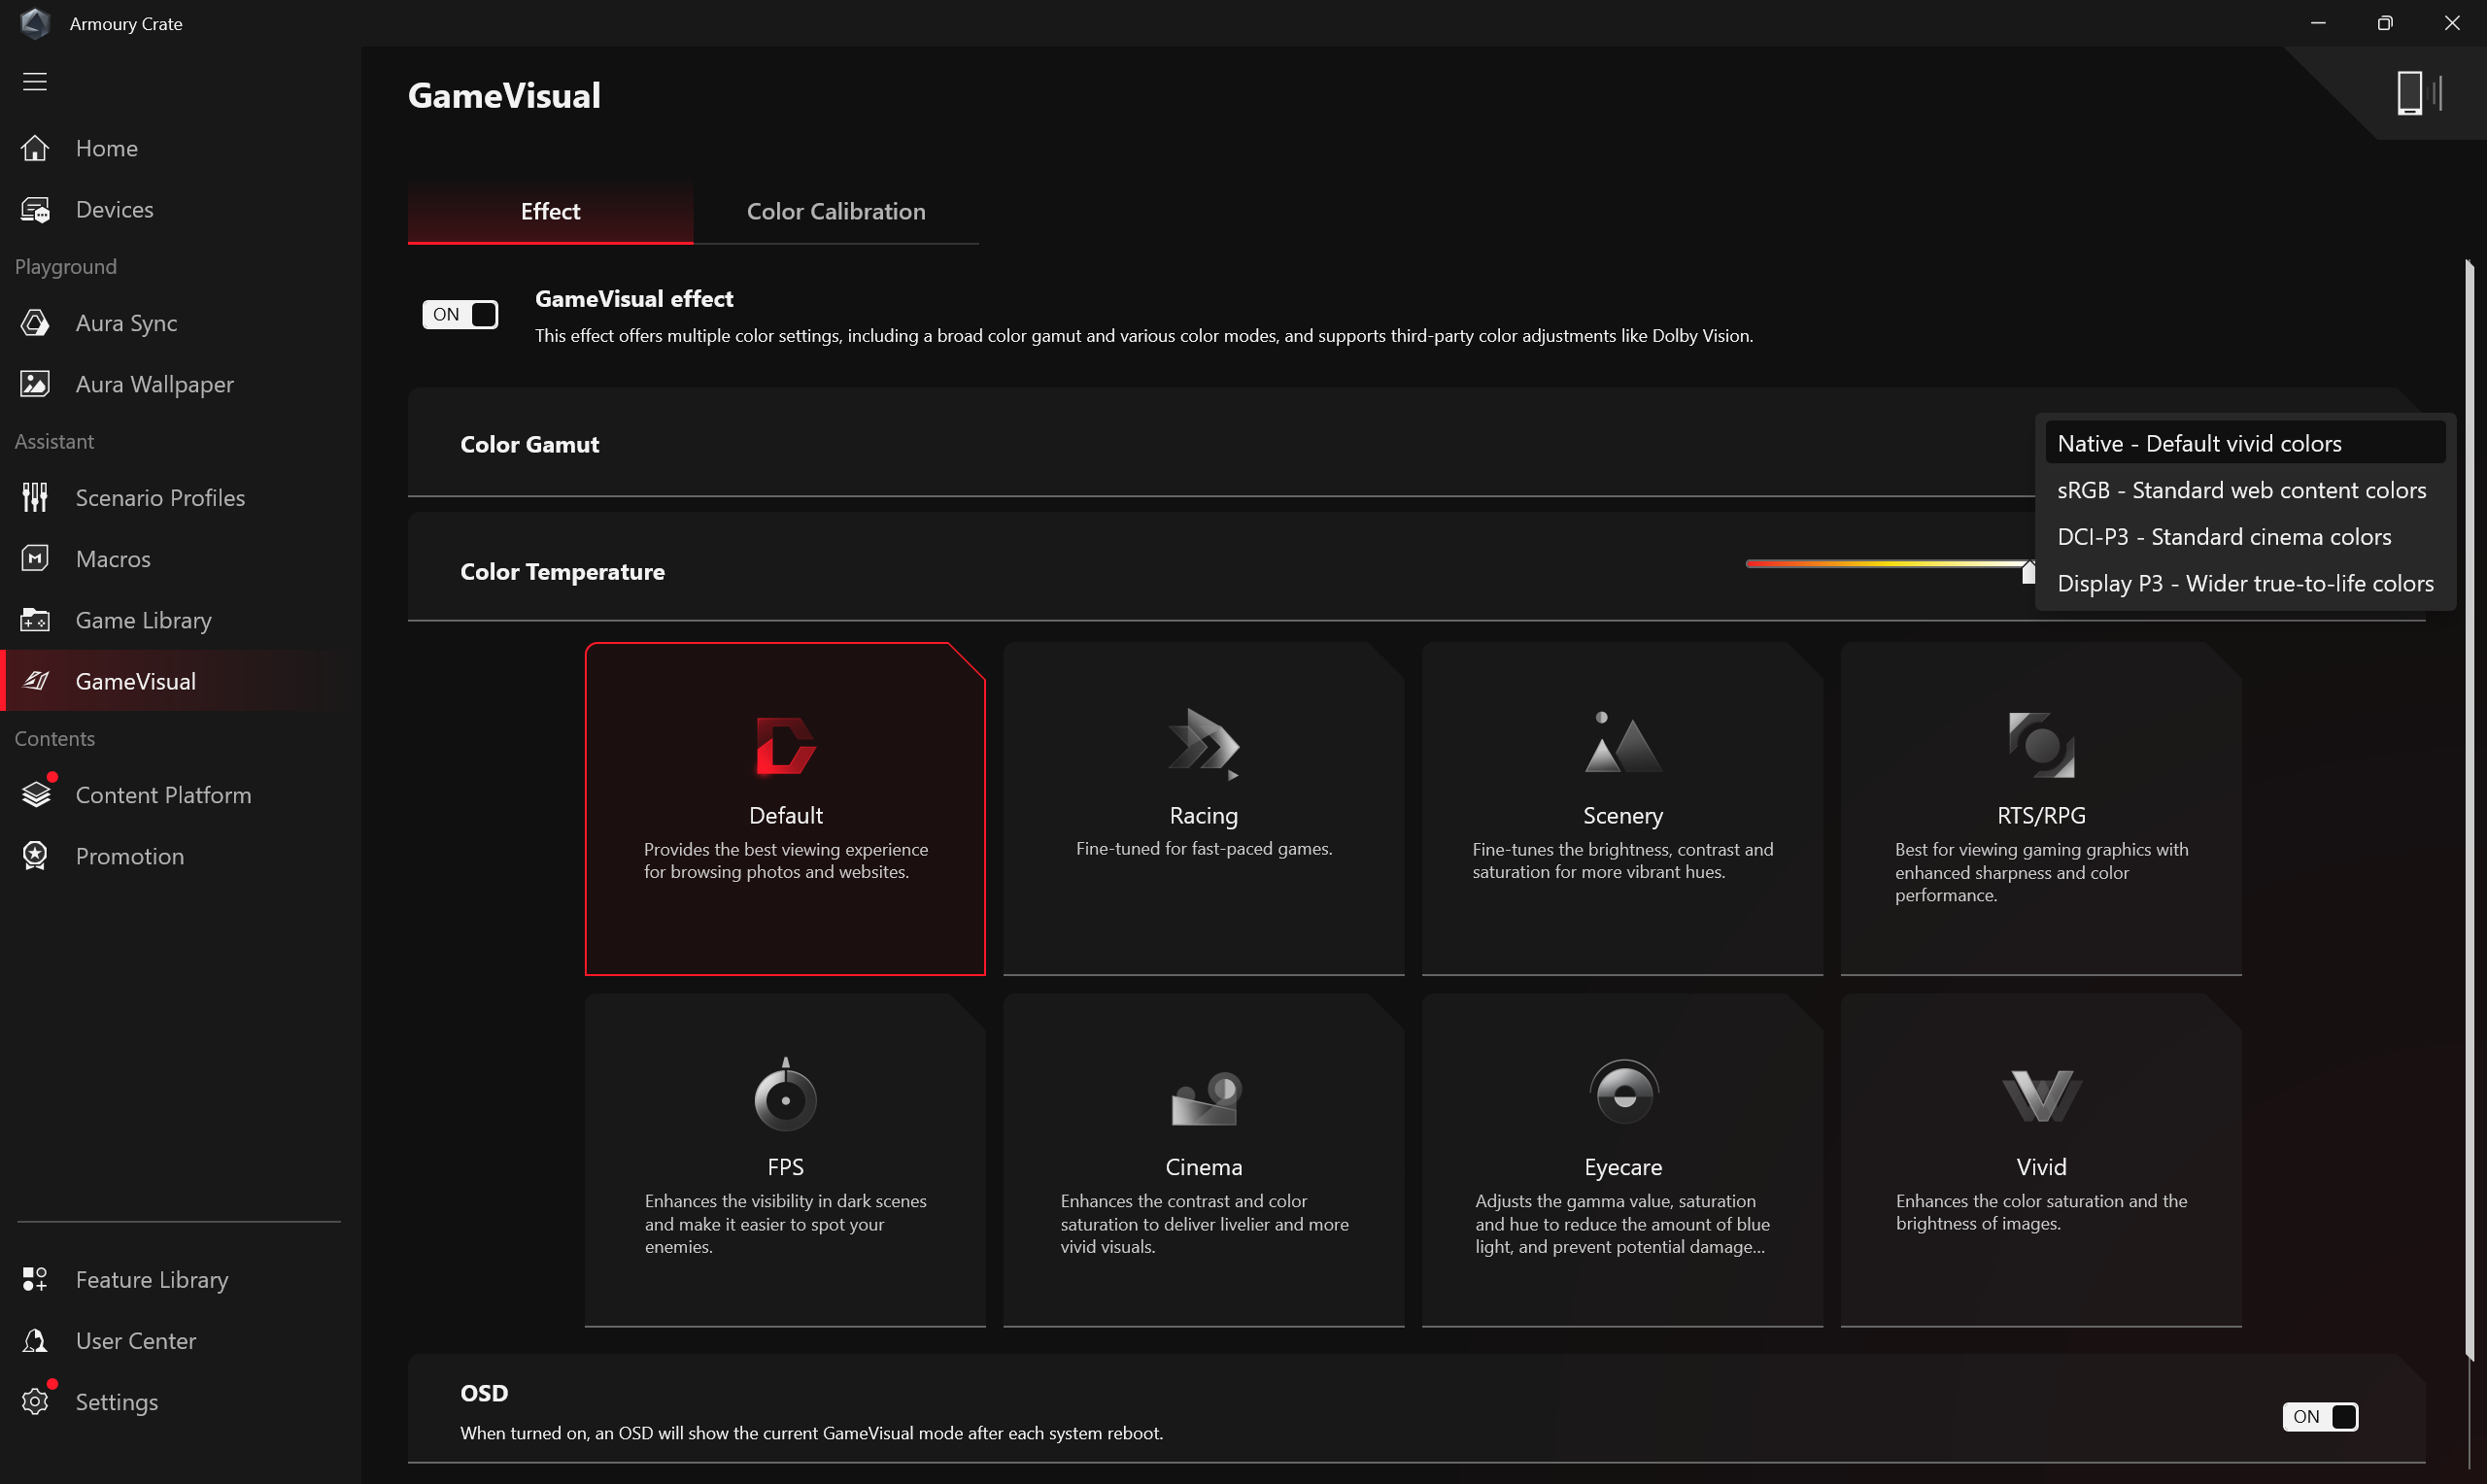Click the device panel icon top right
Image resolution: width=2487 pixels, height=1484 pixels.
2419,94
